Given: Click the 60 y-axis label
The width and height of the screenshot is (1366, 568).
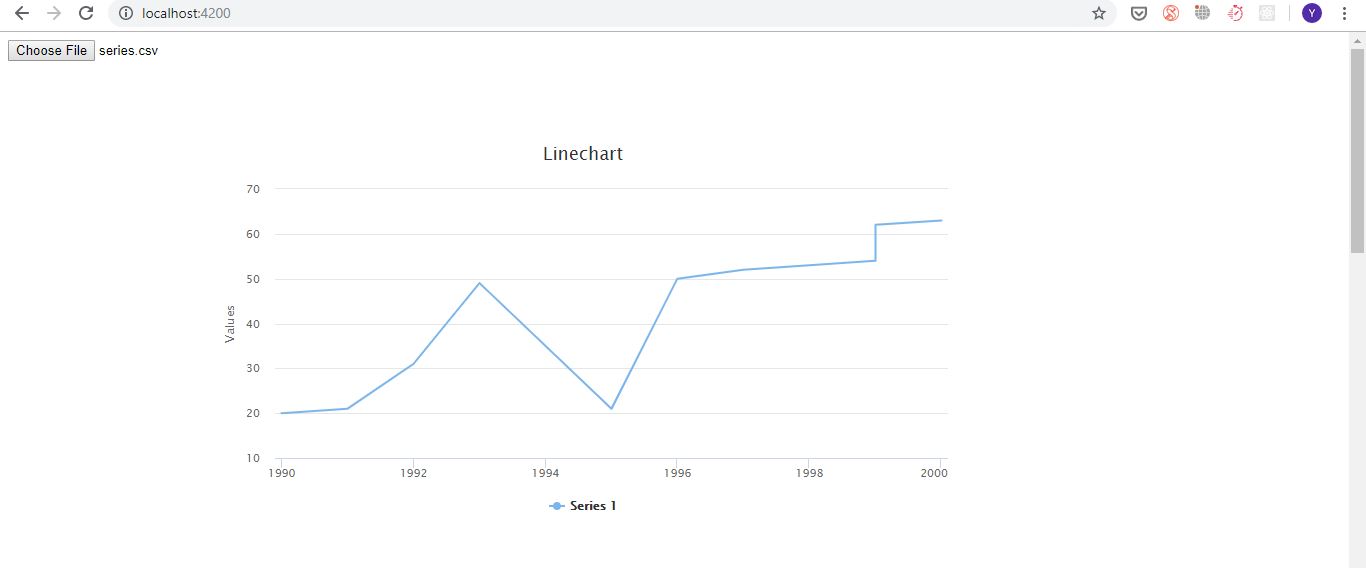Looking at the screenshot, I should click(253, 234).
